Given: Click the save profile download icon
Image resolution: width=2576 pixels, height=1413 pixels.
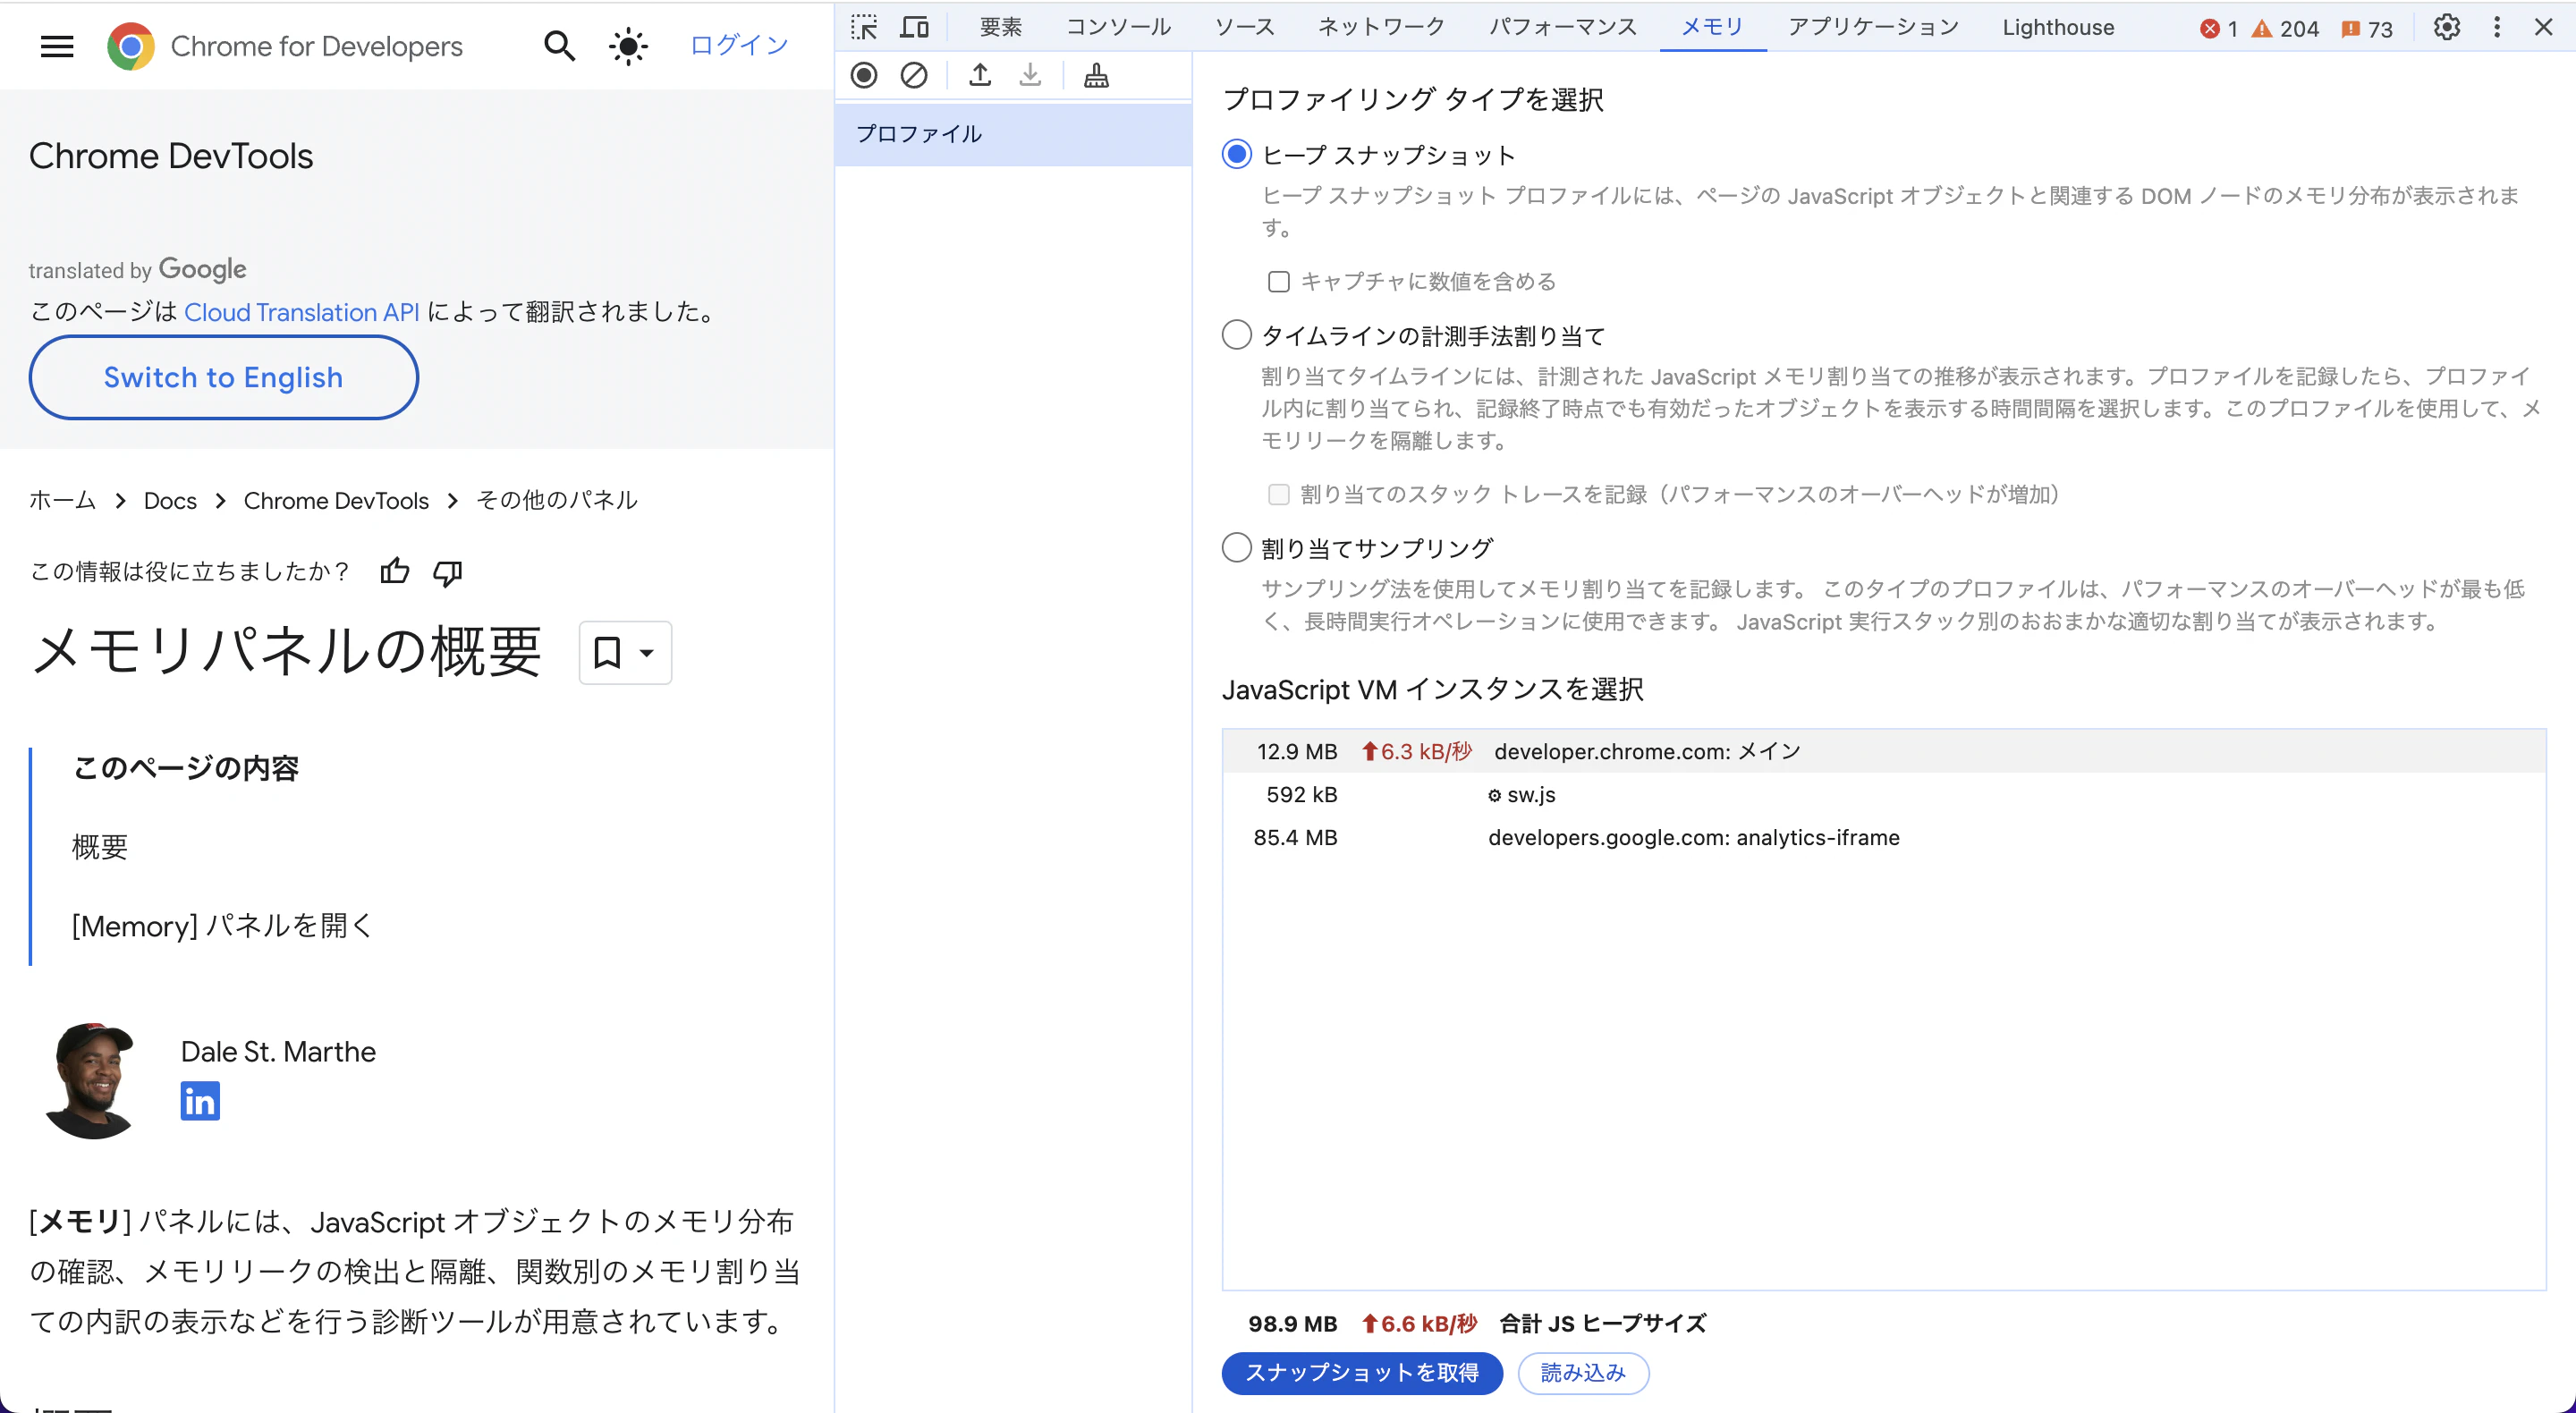Looking at the screenshot, I should coord(1030,75).
